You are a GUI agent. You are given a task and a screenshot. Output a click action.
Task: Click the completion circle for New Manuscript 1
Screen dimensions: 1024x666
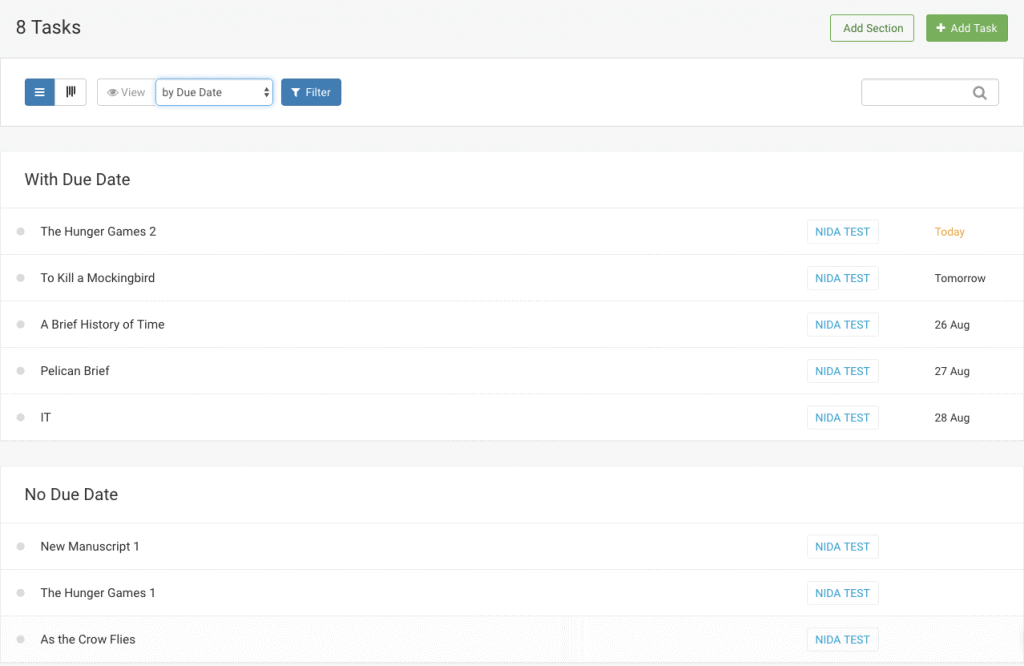click(22, 546)
